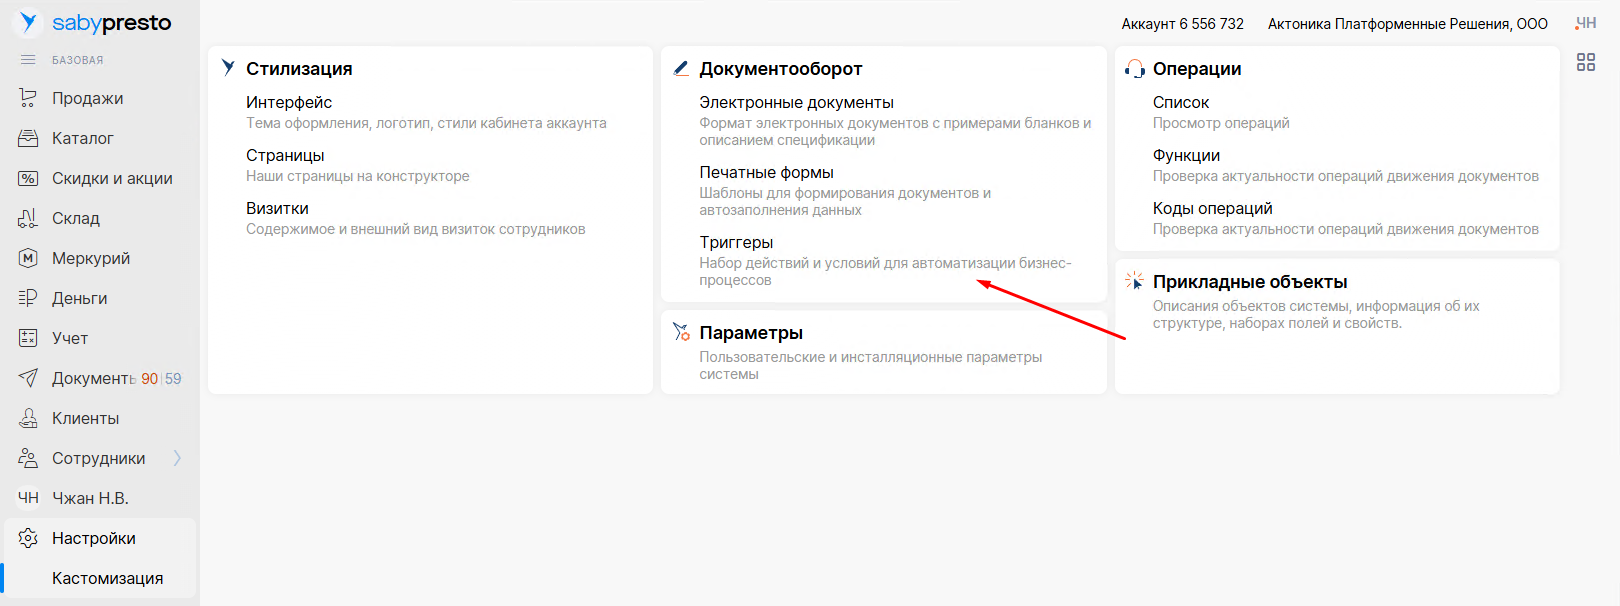
Task: Toggle the hamburger menu next to БАЗОВАЯ
Action: tap(28, 60)
